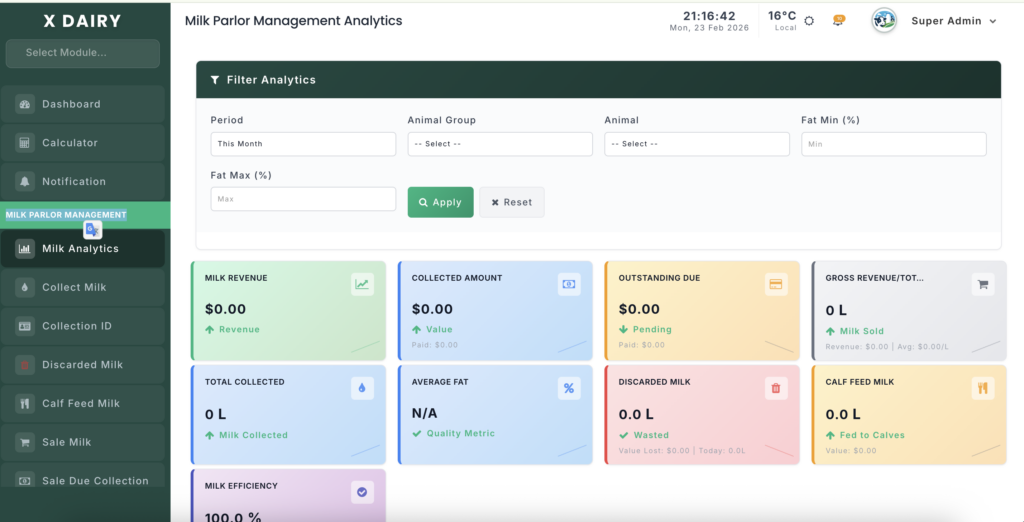Open the Animal select dropdown
Screen dimensions: 1024x522
pyautogui.click(x=696, y=144)
